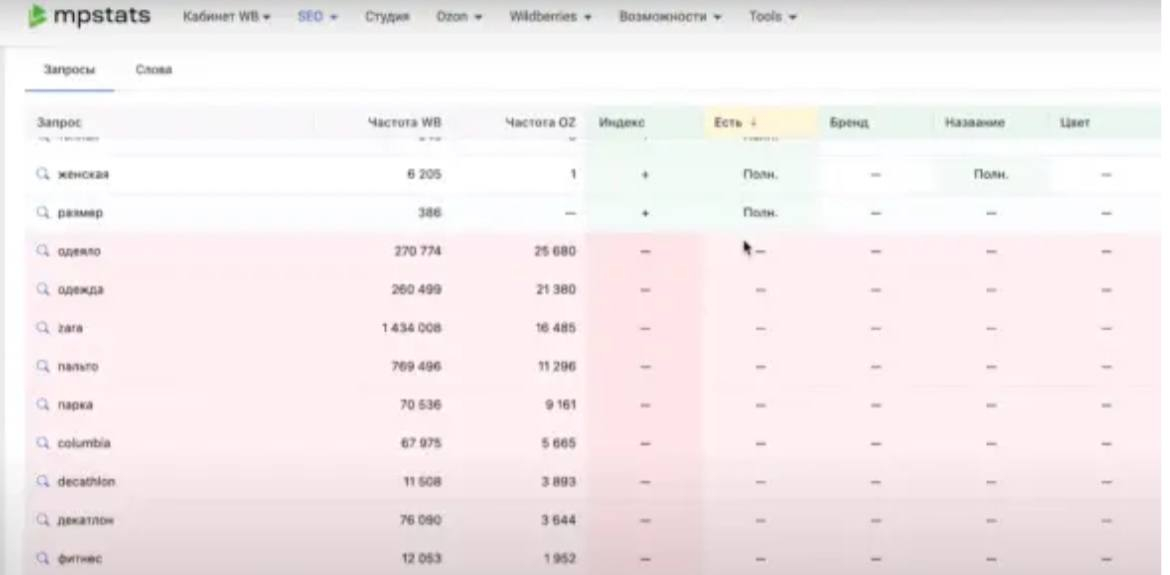Click the WB frequency value 769 496
The image size is (1170, 575).
coord(416,366)
